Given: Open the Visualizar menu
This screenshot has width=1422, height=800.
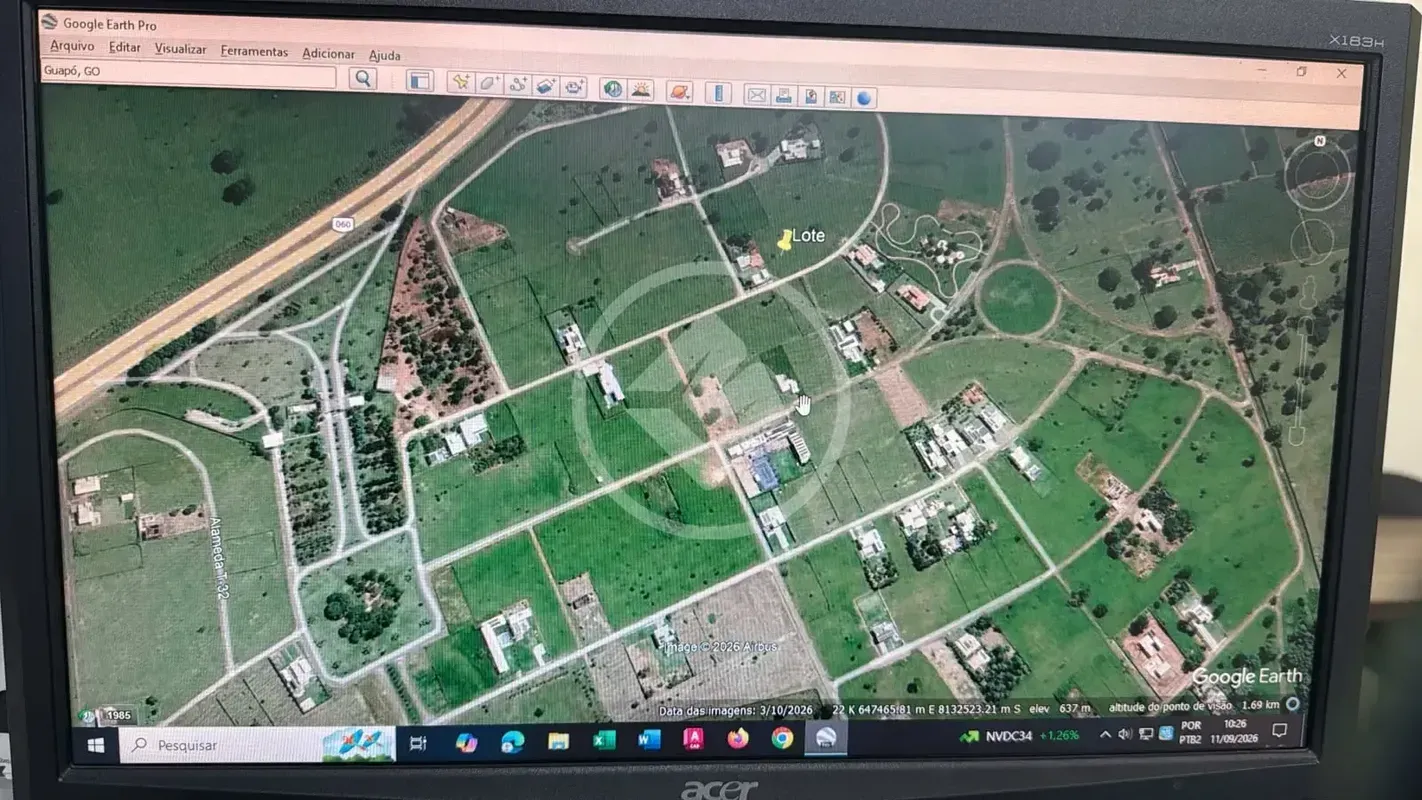Looking at the screenshot, I should pos(181,49).
